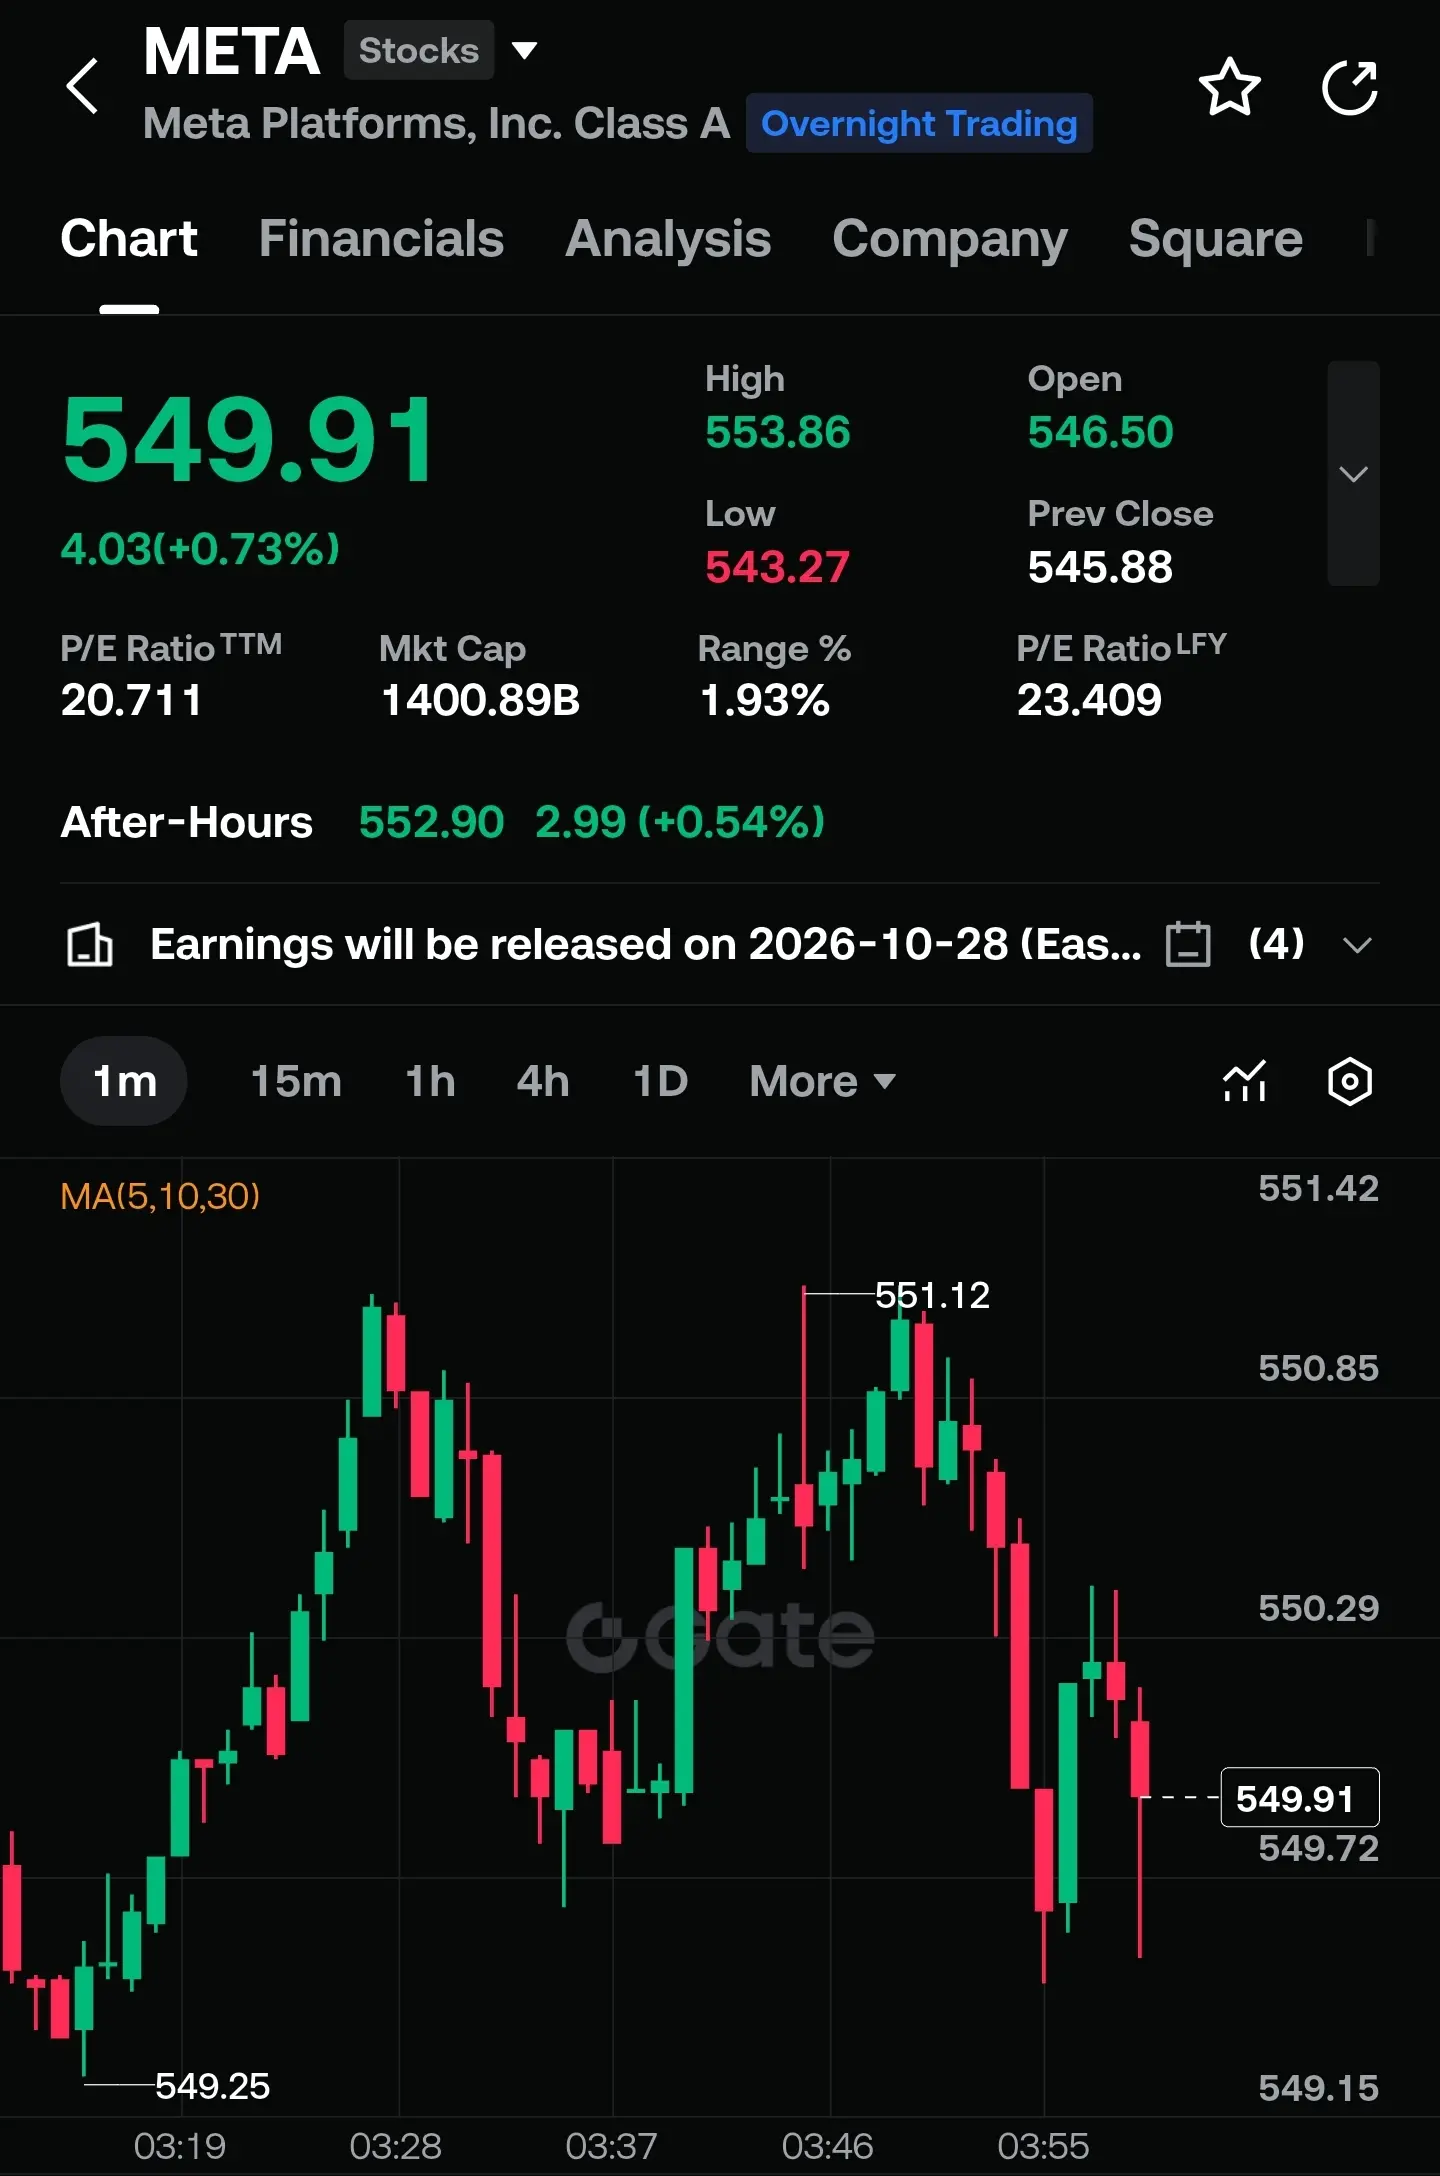Tap the 03:55 time axis label

coord(1043,2146)
